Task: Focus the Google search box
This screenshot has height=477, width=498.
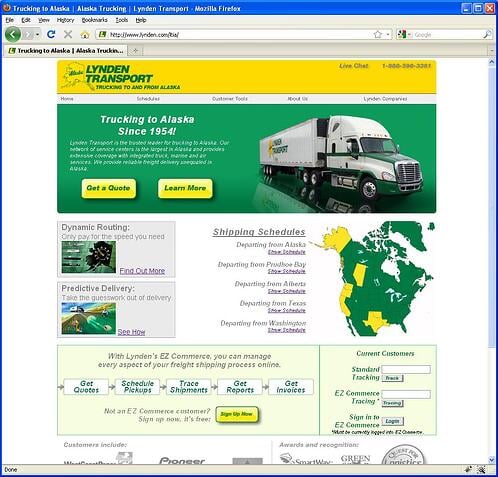Action: [x=447, y=34]
